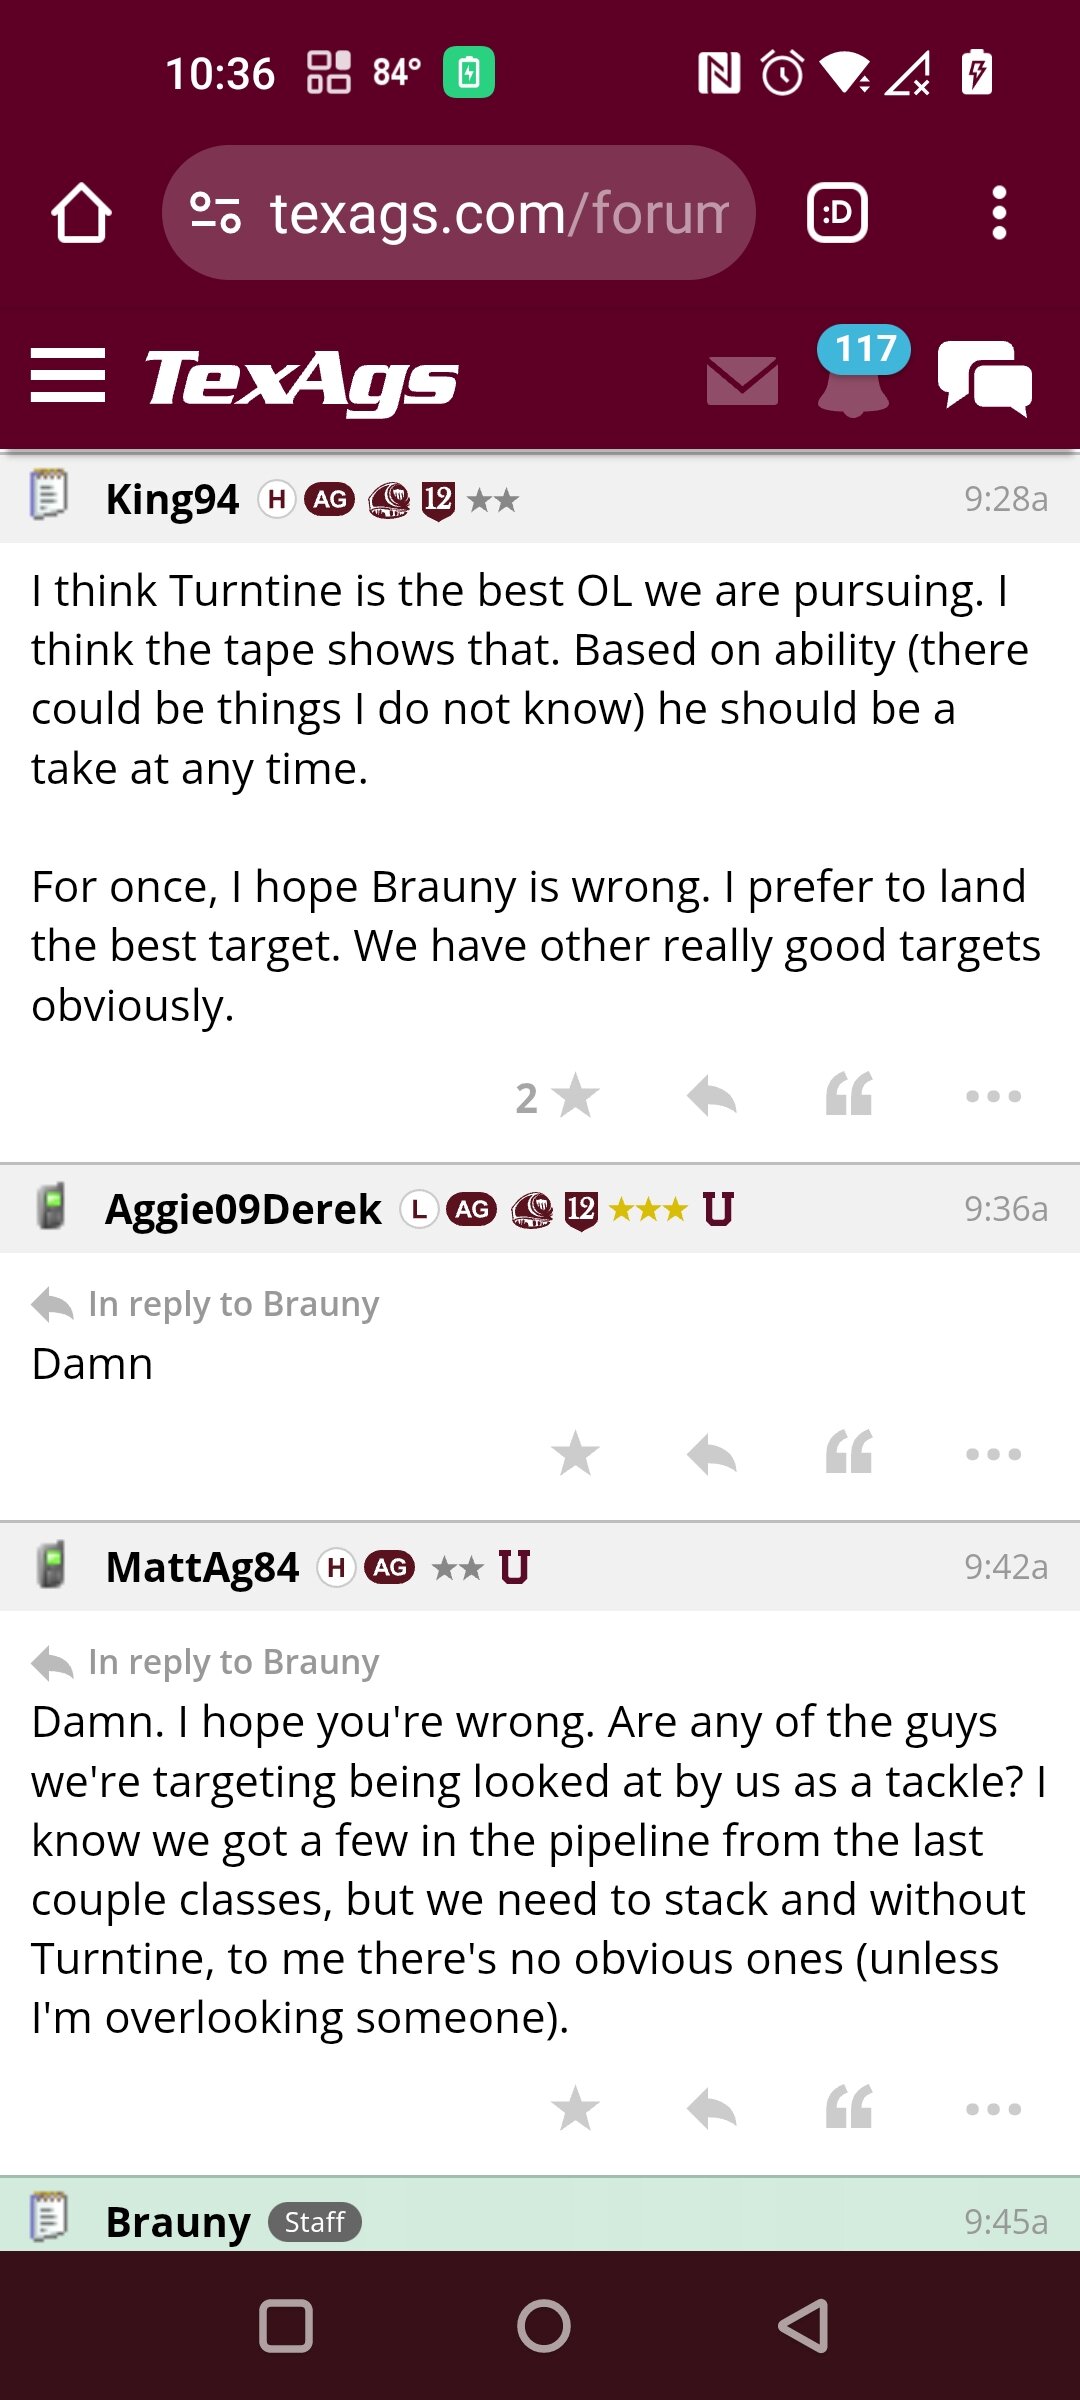Open the TexAgs hamburger menu
Image resolution: width=1080 pixels, height=2400 pixels.
(x=67, y=375)
